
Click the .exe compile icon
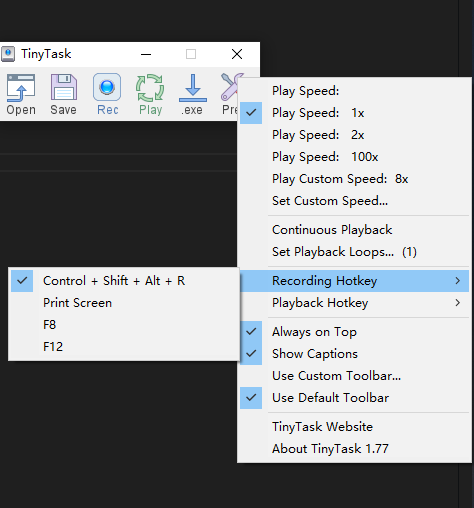click(193, 94)
